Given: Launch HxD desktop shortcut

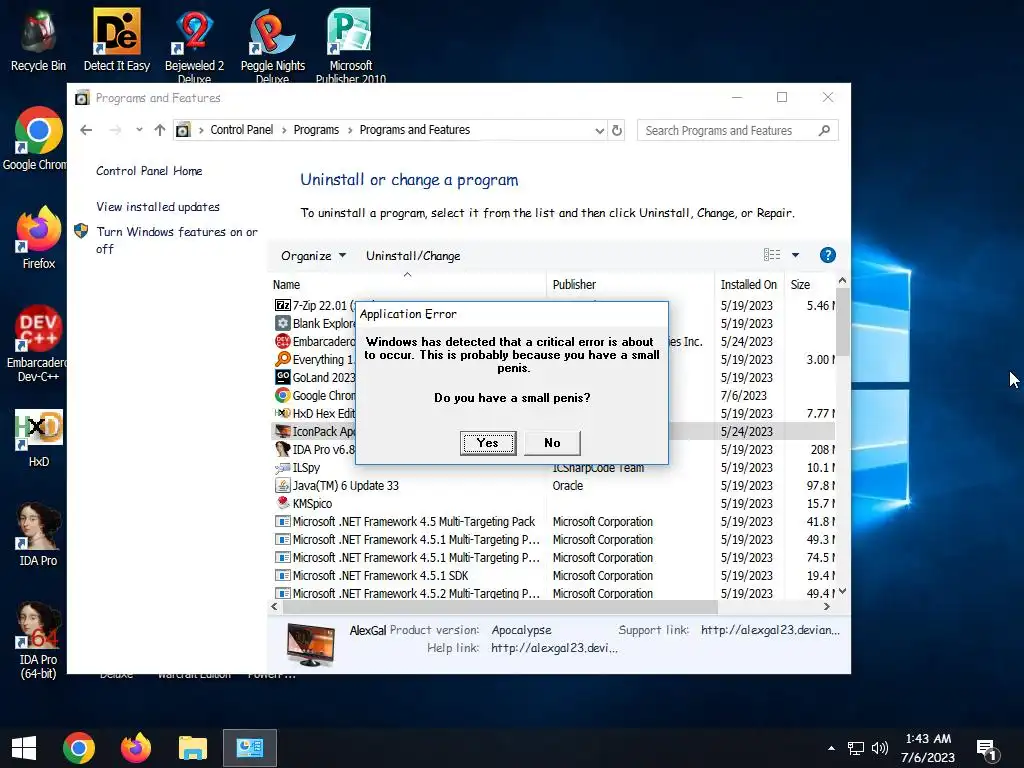Looking at the screenshot, I should (39, 438).
